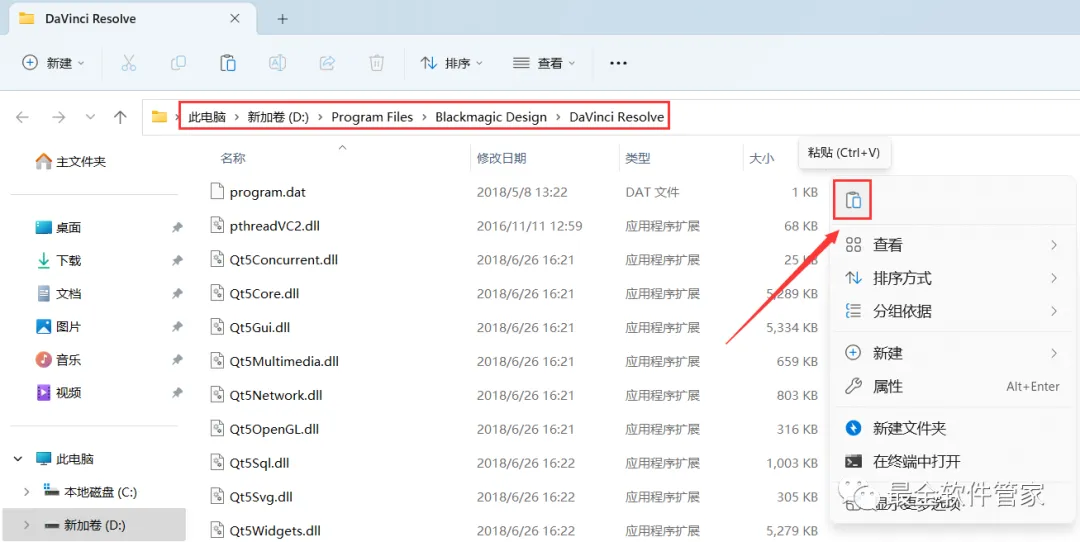The width and height of the screenshot is (1080, 542).
Task: Select Blackmagic Design in the breadcrumb
Action: coord(491,117)
